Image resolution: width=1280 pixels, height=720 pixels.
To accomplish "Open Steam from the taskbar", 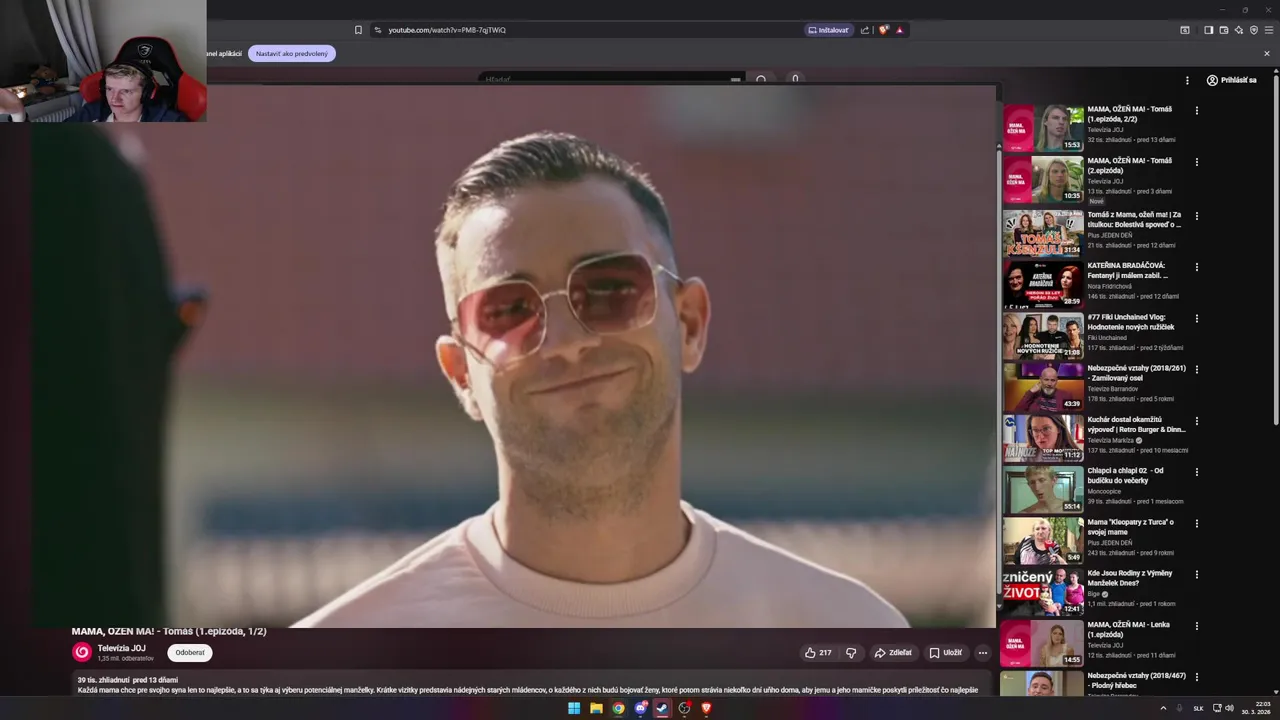I will click(662, 708).
